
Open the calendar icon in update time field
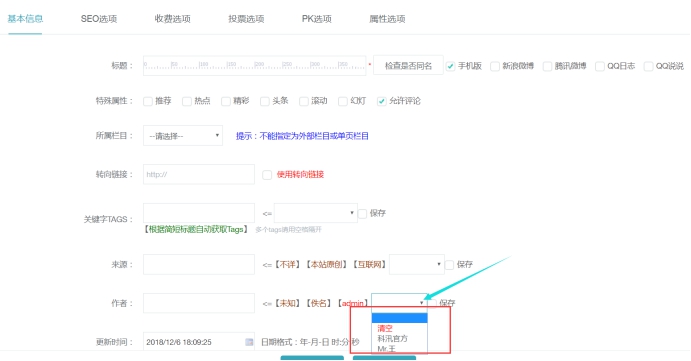(249, 342)
